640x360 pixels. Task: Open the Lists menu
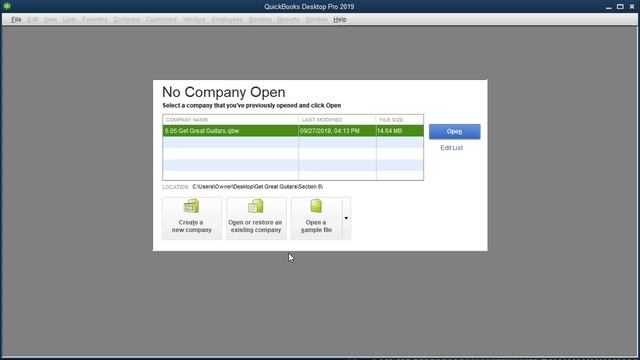(69, 19)
